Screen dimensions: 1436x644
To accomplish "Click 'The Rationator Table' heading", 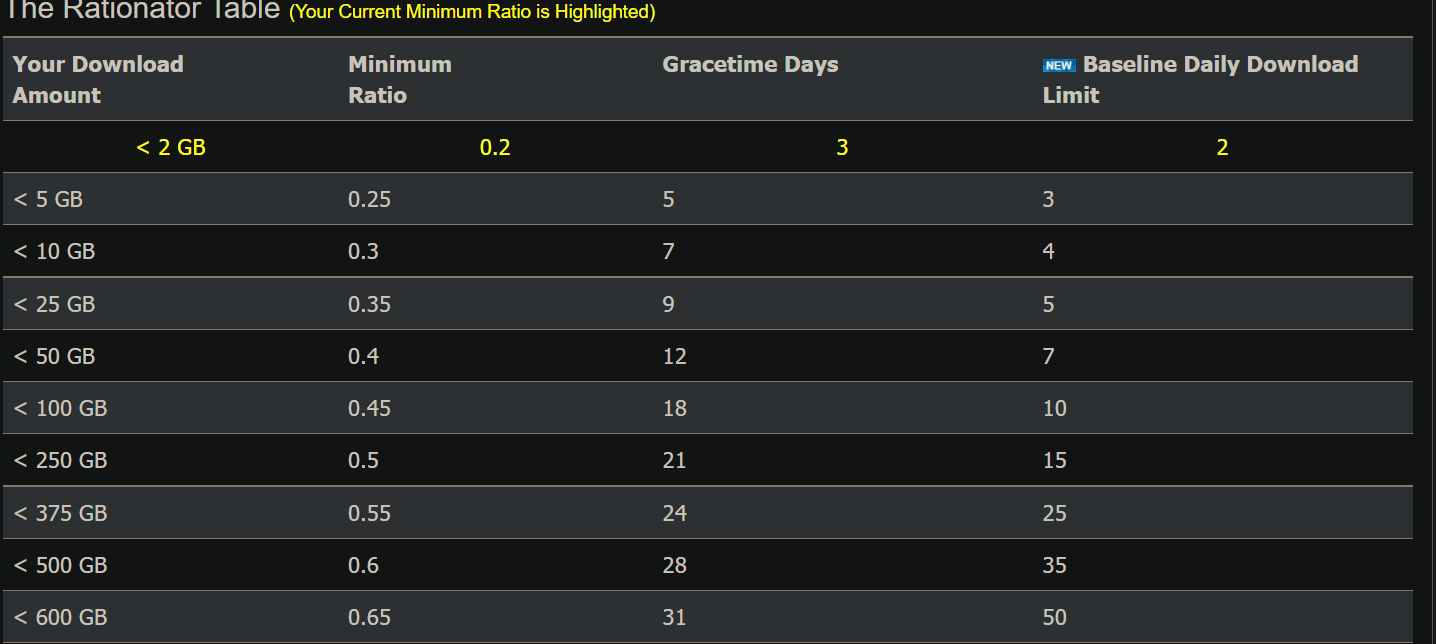I will coord(140,11).
